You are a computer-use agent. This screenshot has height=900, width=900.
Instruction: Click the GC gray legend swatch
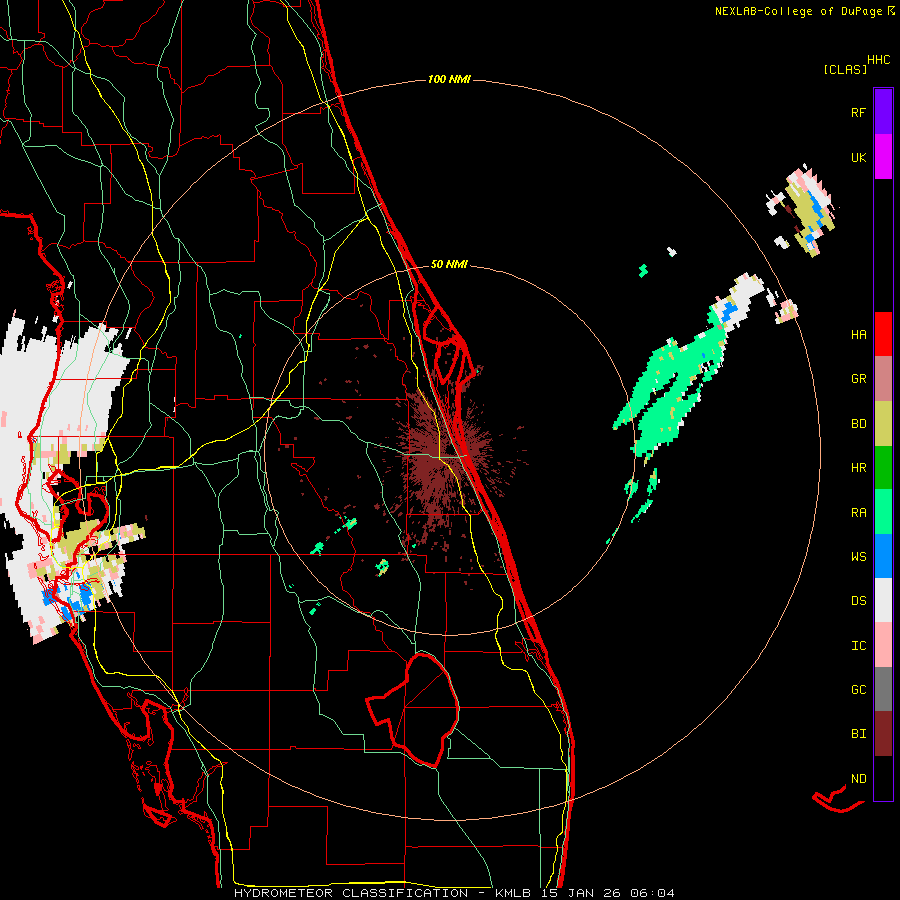[883, 689]
